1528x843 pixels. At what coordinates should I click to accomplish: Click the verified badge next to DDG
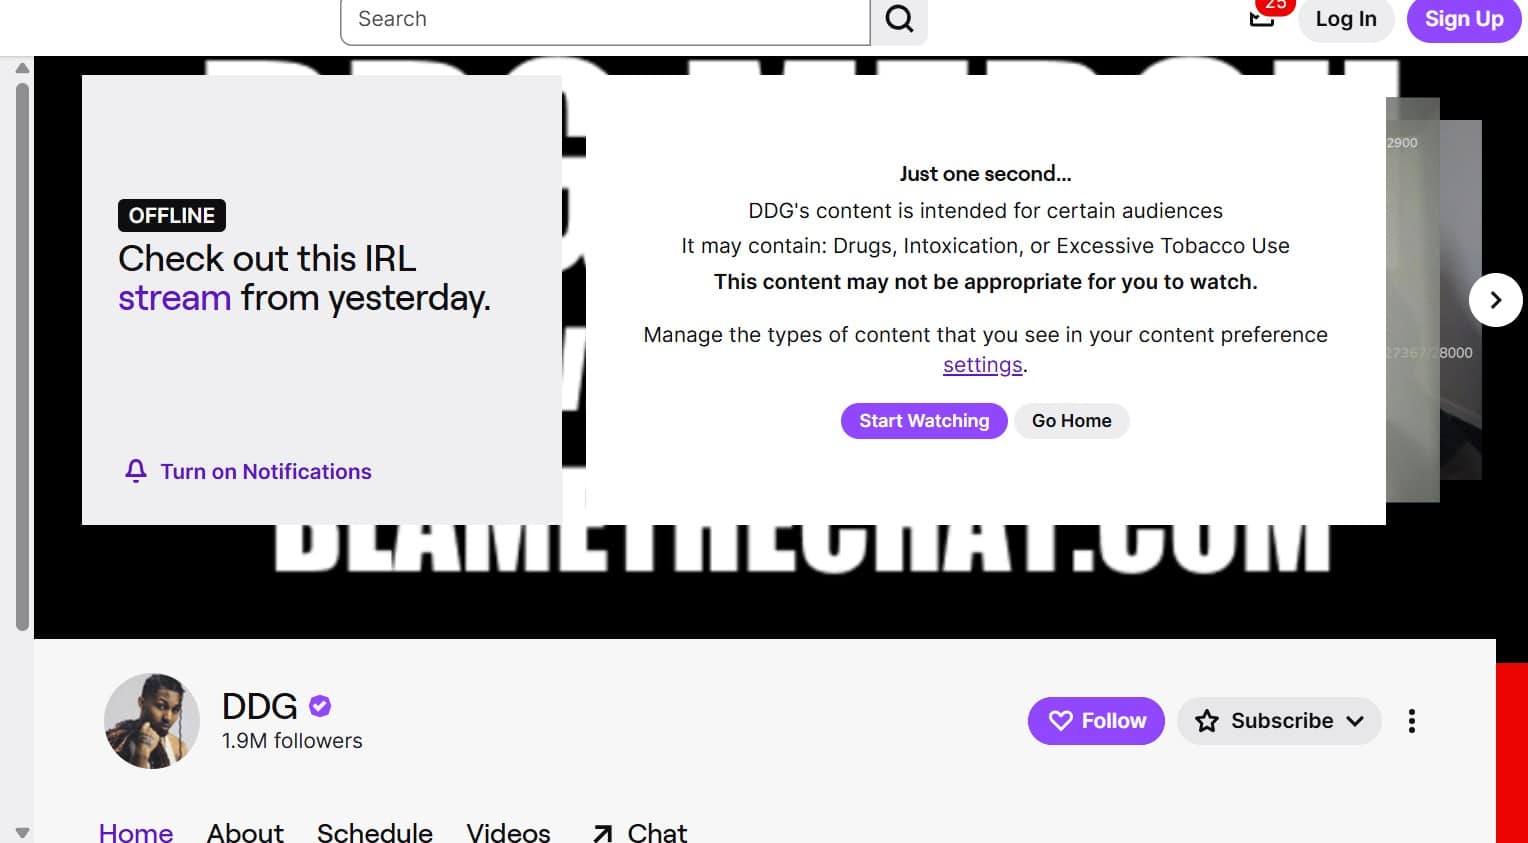point(320,706)
